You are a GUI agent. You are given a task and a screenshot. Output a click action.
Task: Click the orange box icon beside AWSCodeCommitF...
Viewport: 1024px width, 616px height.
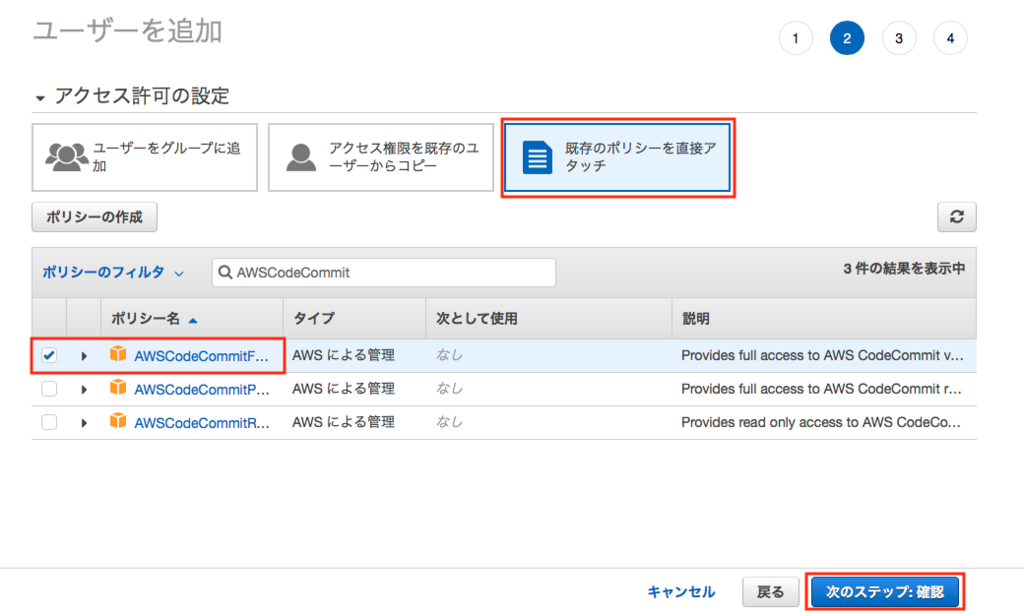pos(118,354)
